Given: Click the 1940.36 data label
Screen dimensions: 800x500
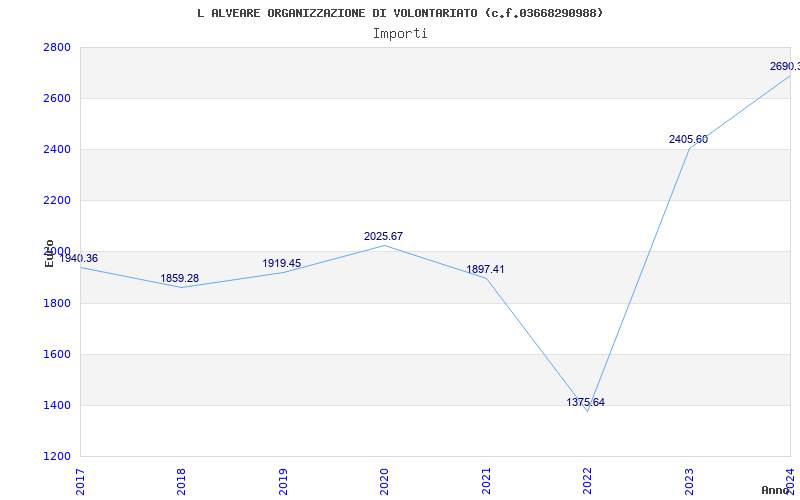Looking at the screenshot, I should [x=79, y=259].
